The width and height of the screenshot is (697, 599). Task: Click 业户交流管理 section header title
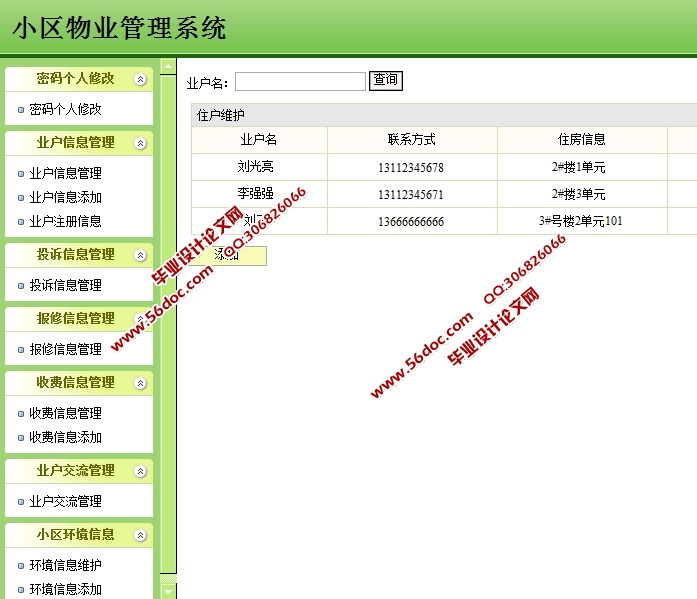click(x=76, y=471)
